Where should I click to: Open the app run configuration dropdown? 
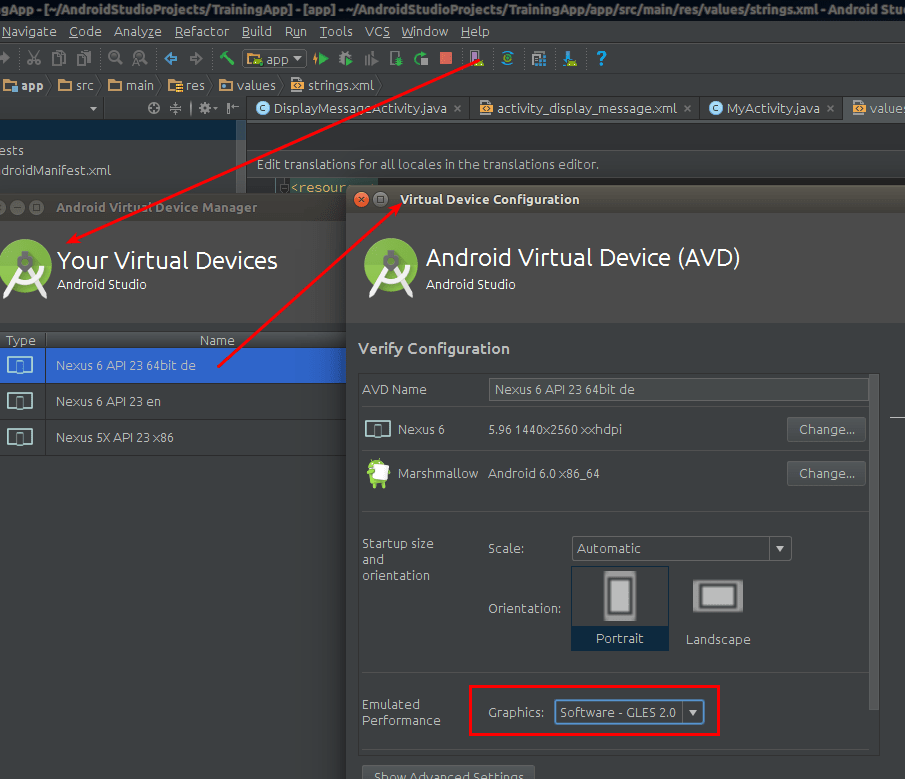pos(273,59)
